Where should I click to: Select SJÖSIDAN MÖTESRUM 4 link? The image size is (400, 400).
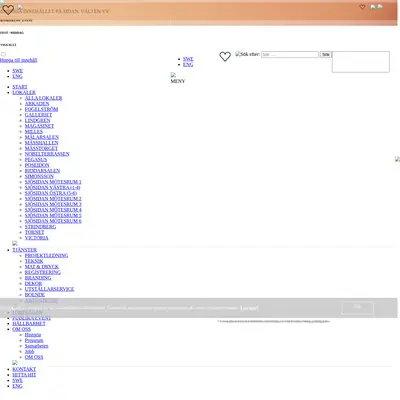[53, 210]
